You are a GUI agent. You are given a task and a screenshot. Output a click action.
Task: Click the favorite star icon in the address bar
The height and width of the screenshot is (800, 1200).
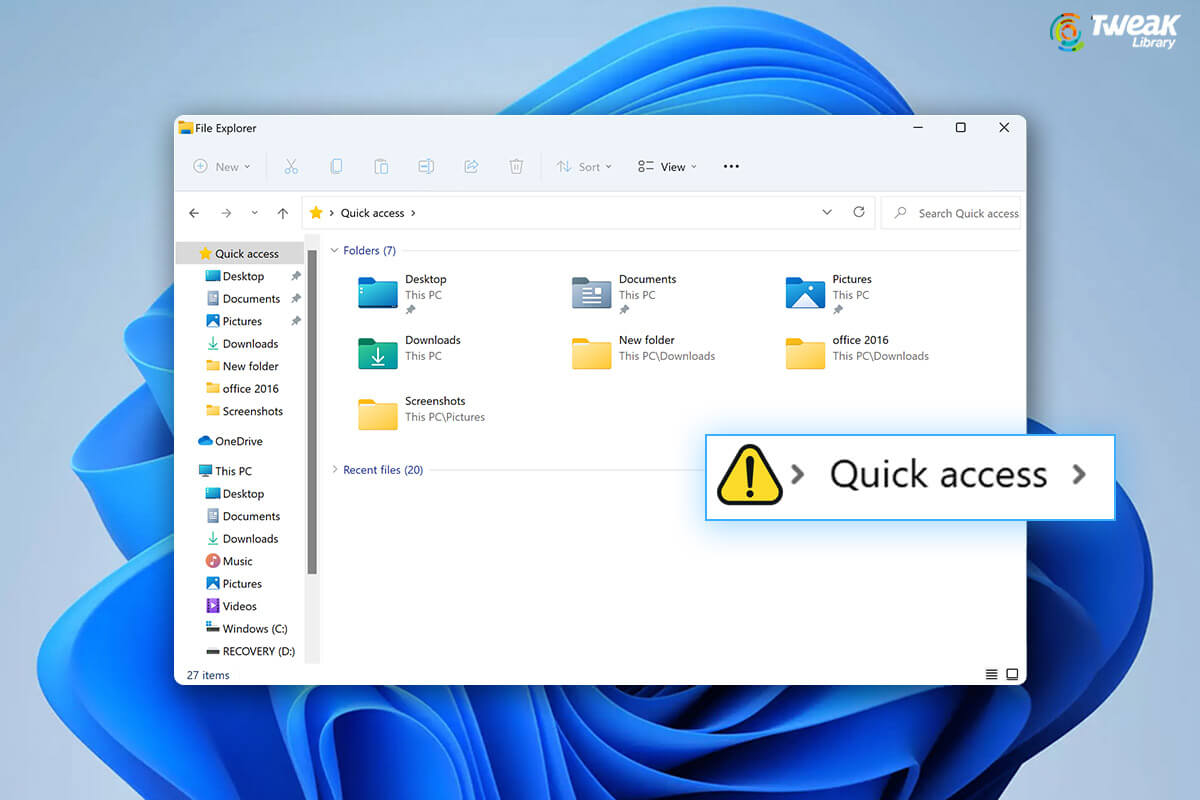click(317, 212)
